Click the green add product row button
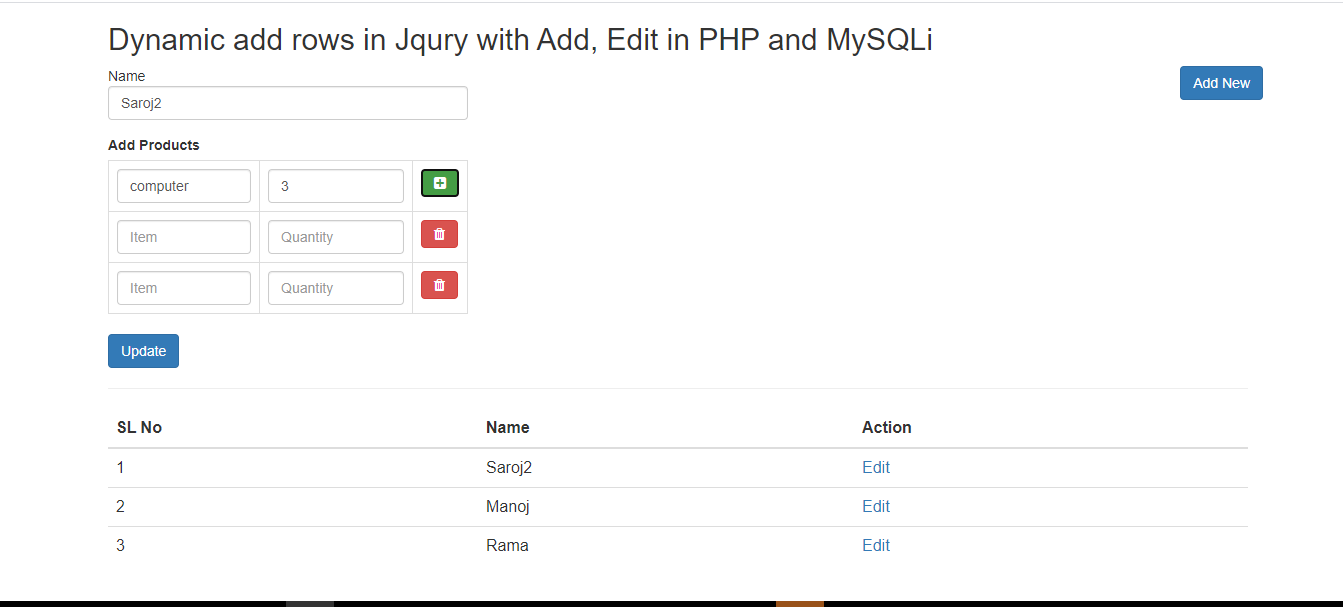This screenshot has height=607, width=1343. pos(440,184)
